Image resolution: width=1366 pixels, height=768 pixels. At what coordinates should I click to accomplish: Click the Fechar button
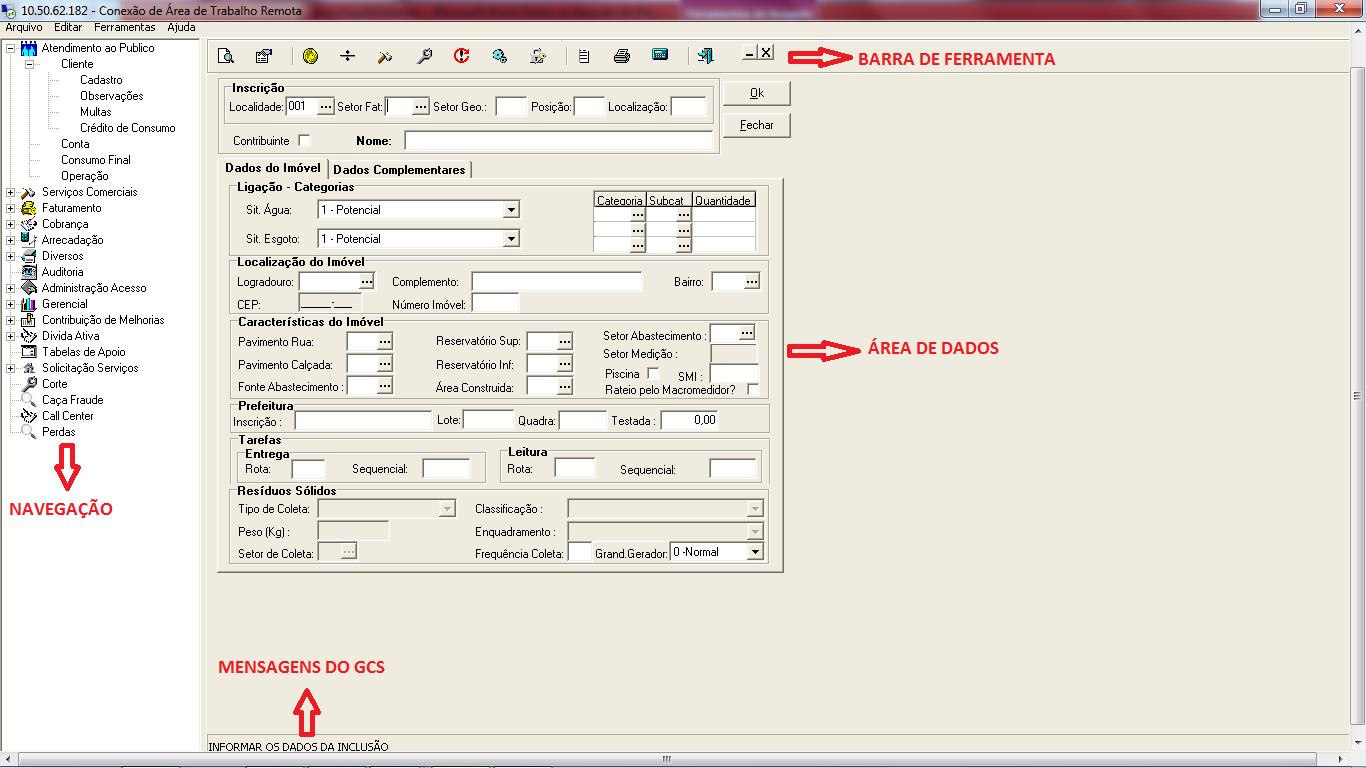coord(756,125)
